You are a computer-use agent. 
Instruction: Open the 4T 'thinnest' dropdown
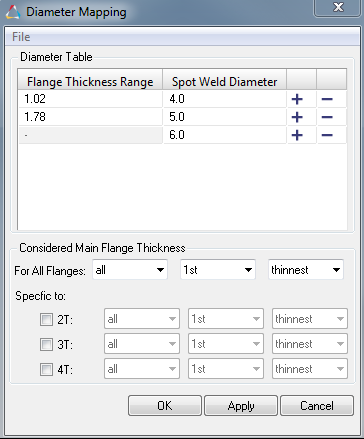[x=310, y=369]
